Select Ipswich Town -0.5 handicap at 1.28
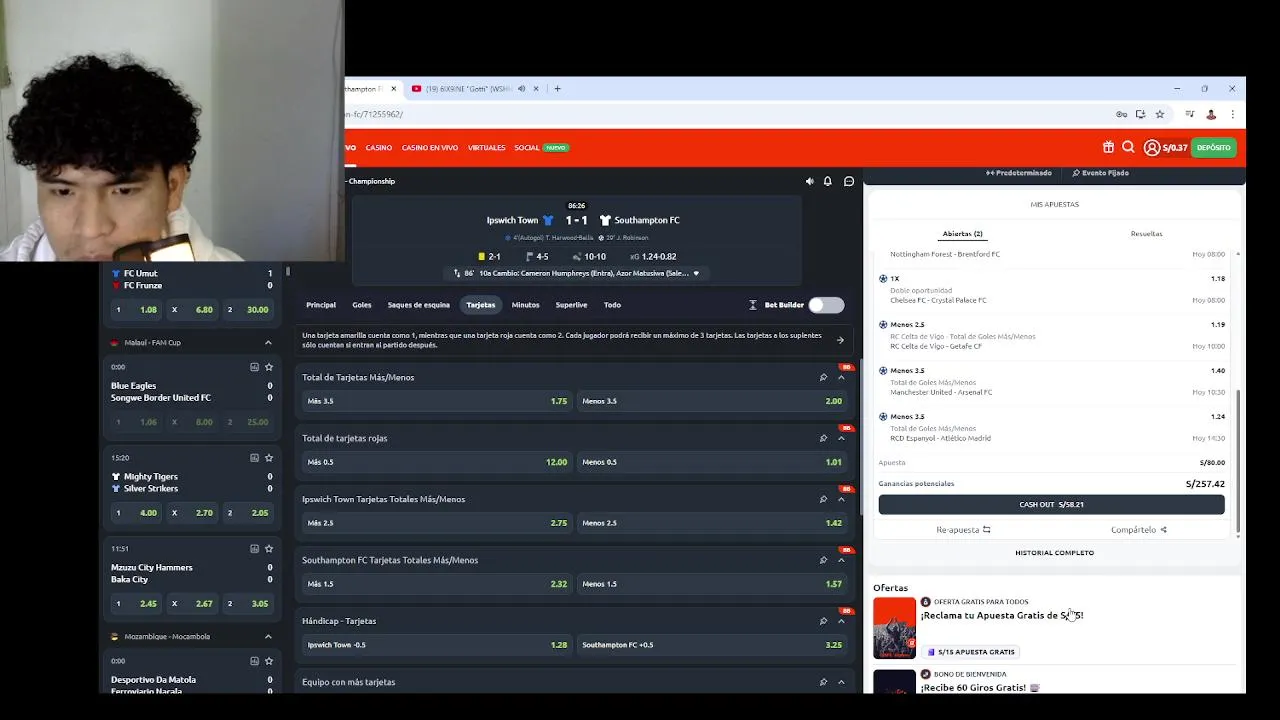 437,645
